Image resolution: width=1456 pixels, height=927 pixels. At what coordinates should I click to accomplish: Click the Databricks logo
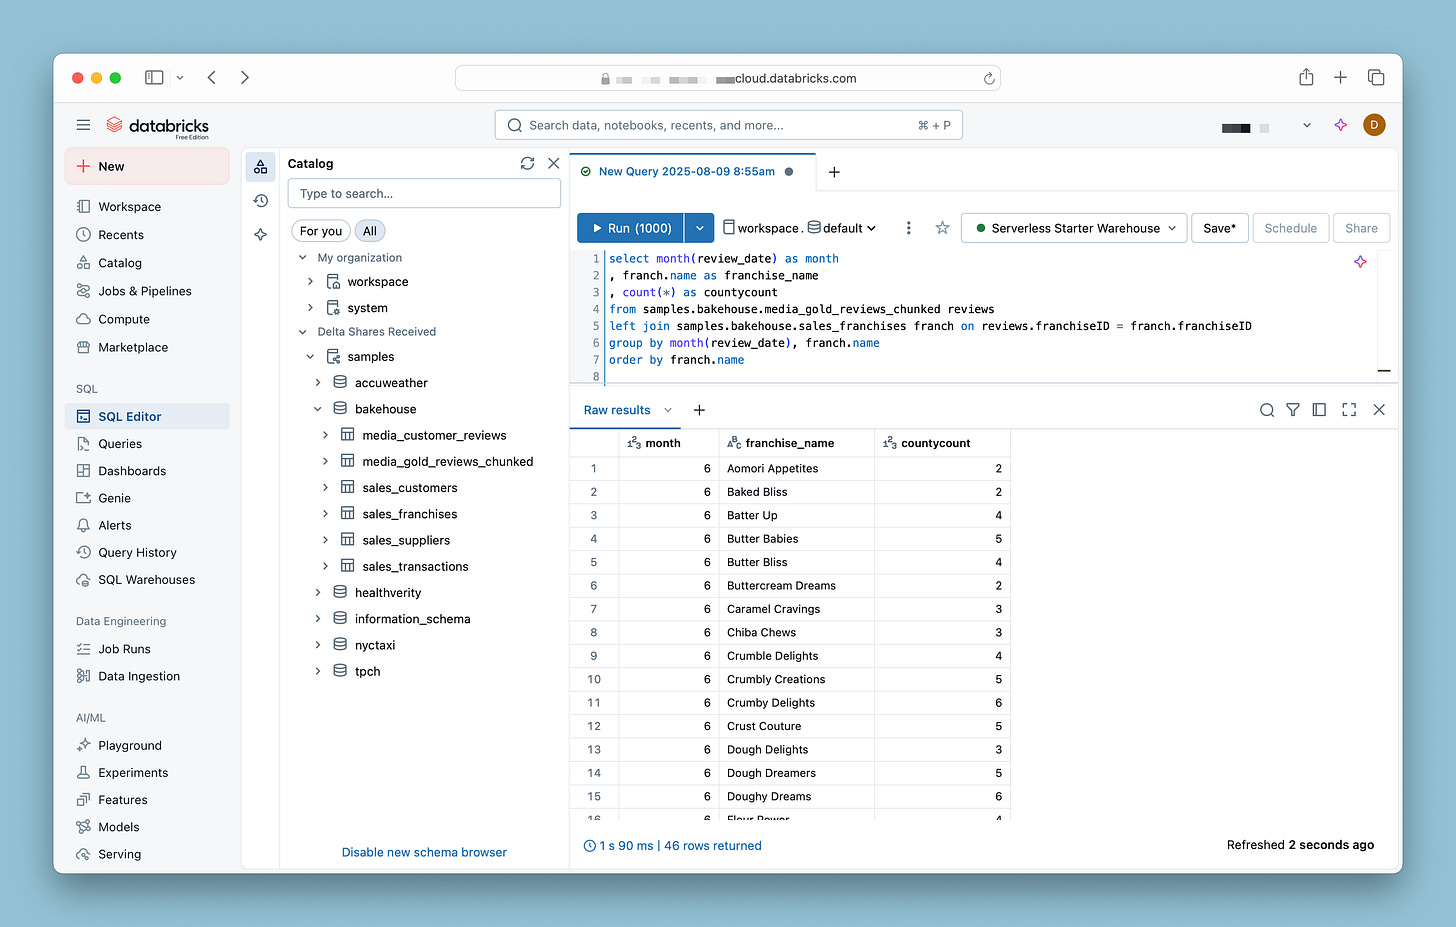click(157, 126)
